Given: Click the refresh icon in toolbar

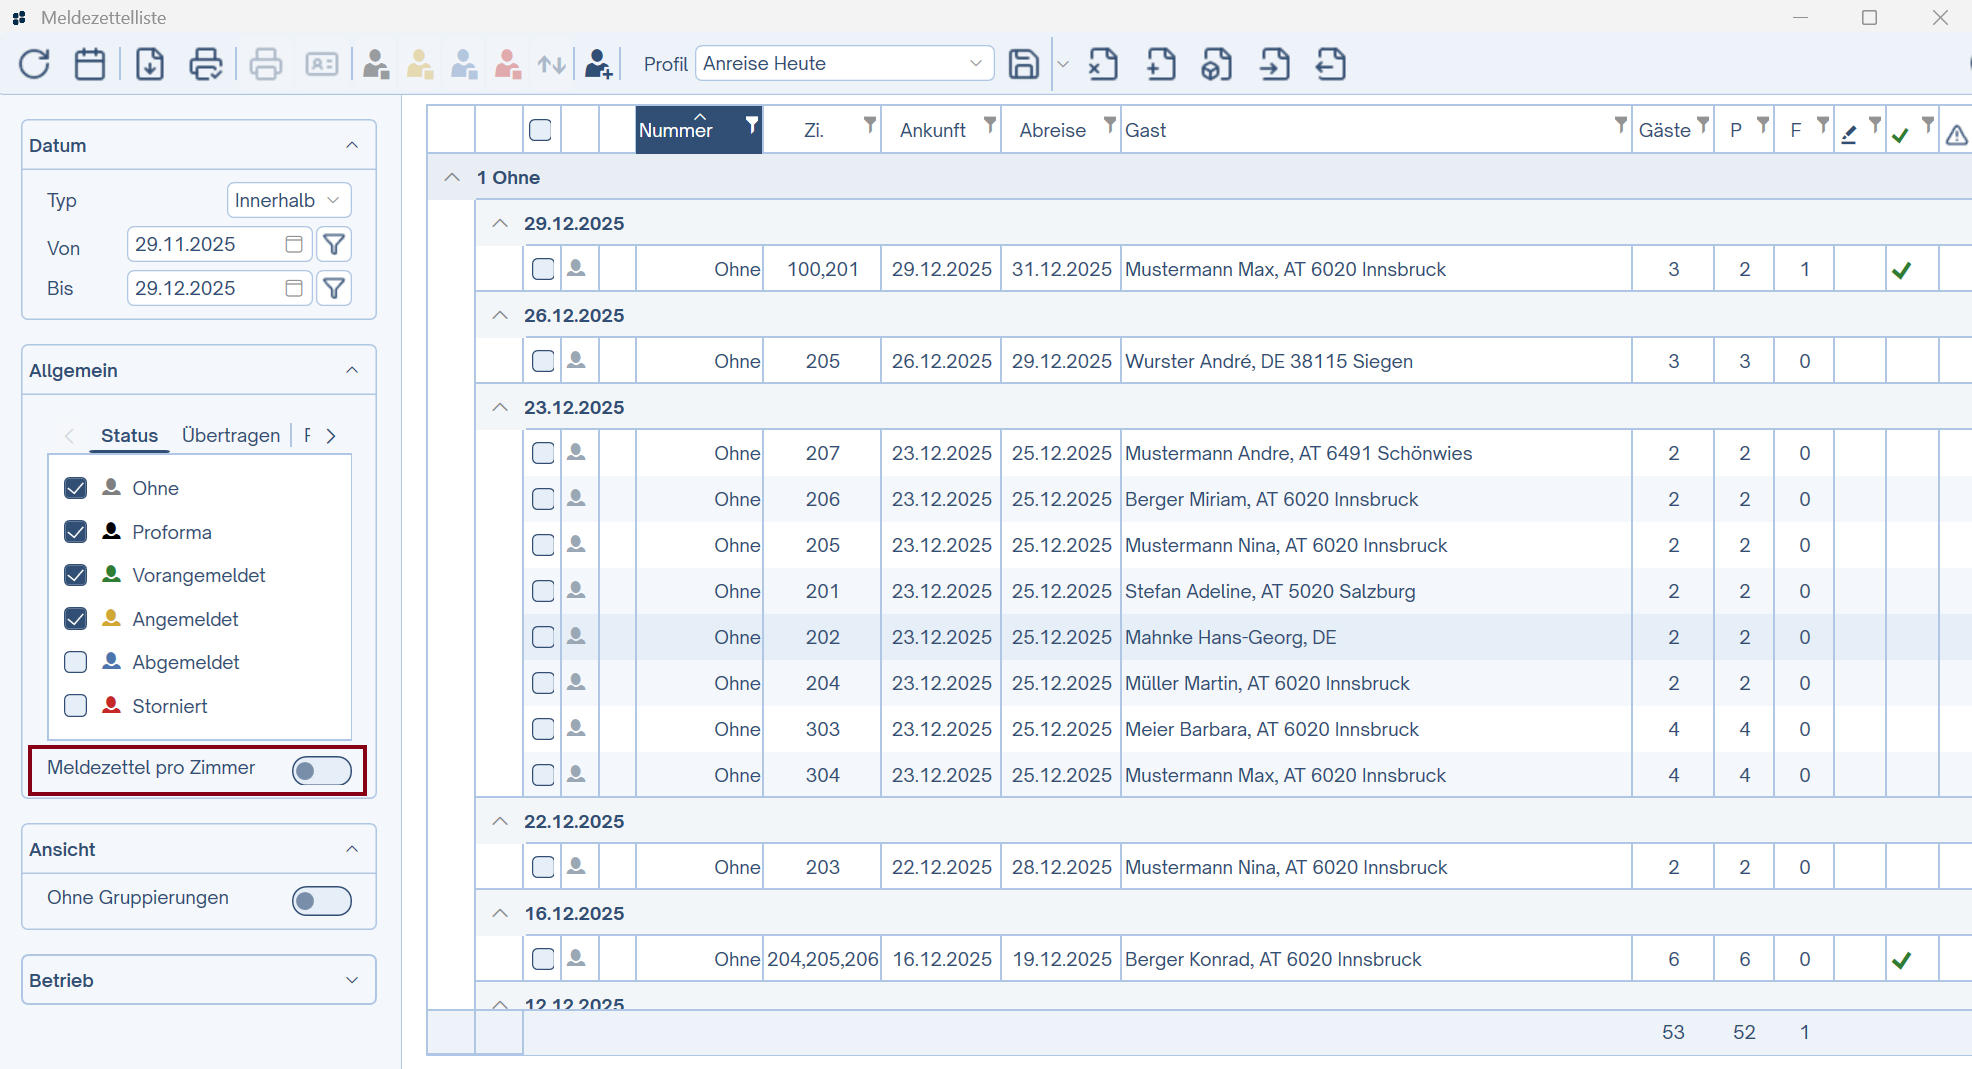Looking at the screenshot, I should pyautogui.click(x=34, y=65).
